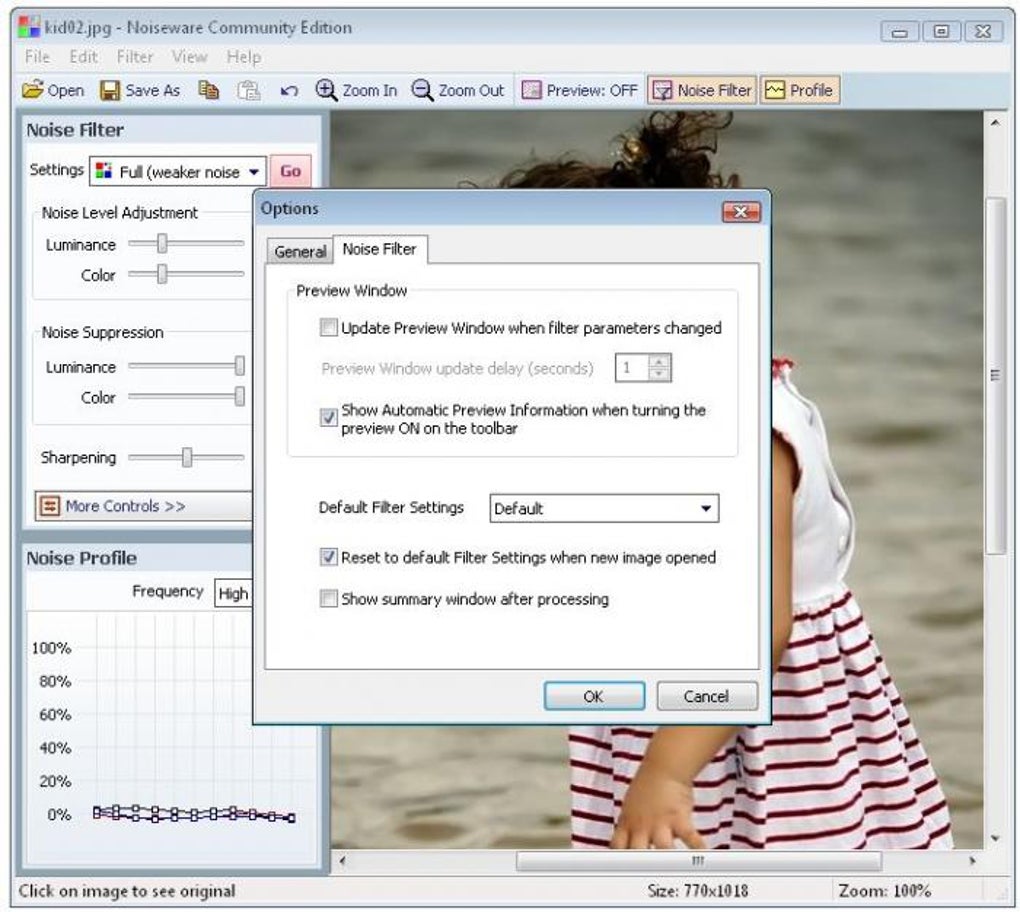Open the File menu
Screen dimensions: 1020x912
37,57
